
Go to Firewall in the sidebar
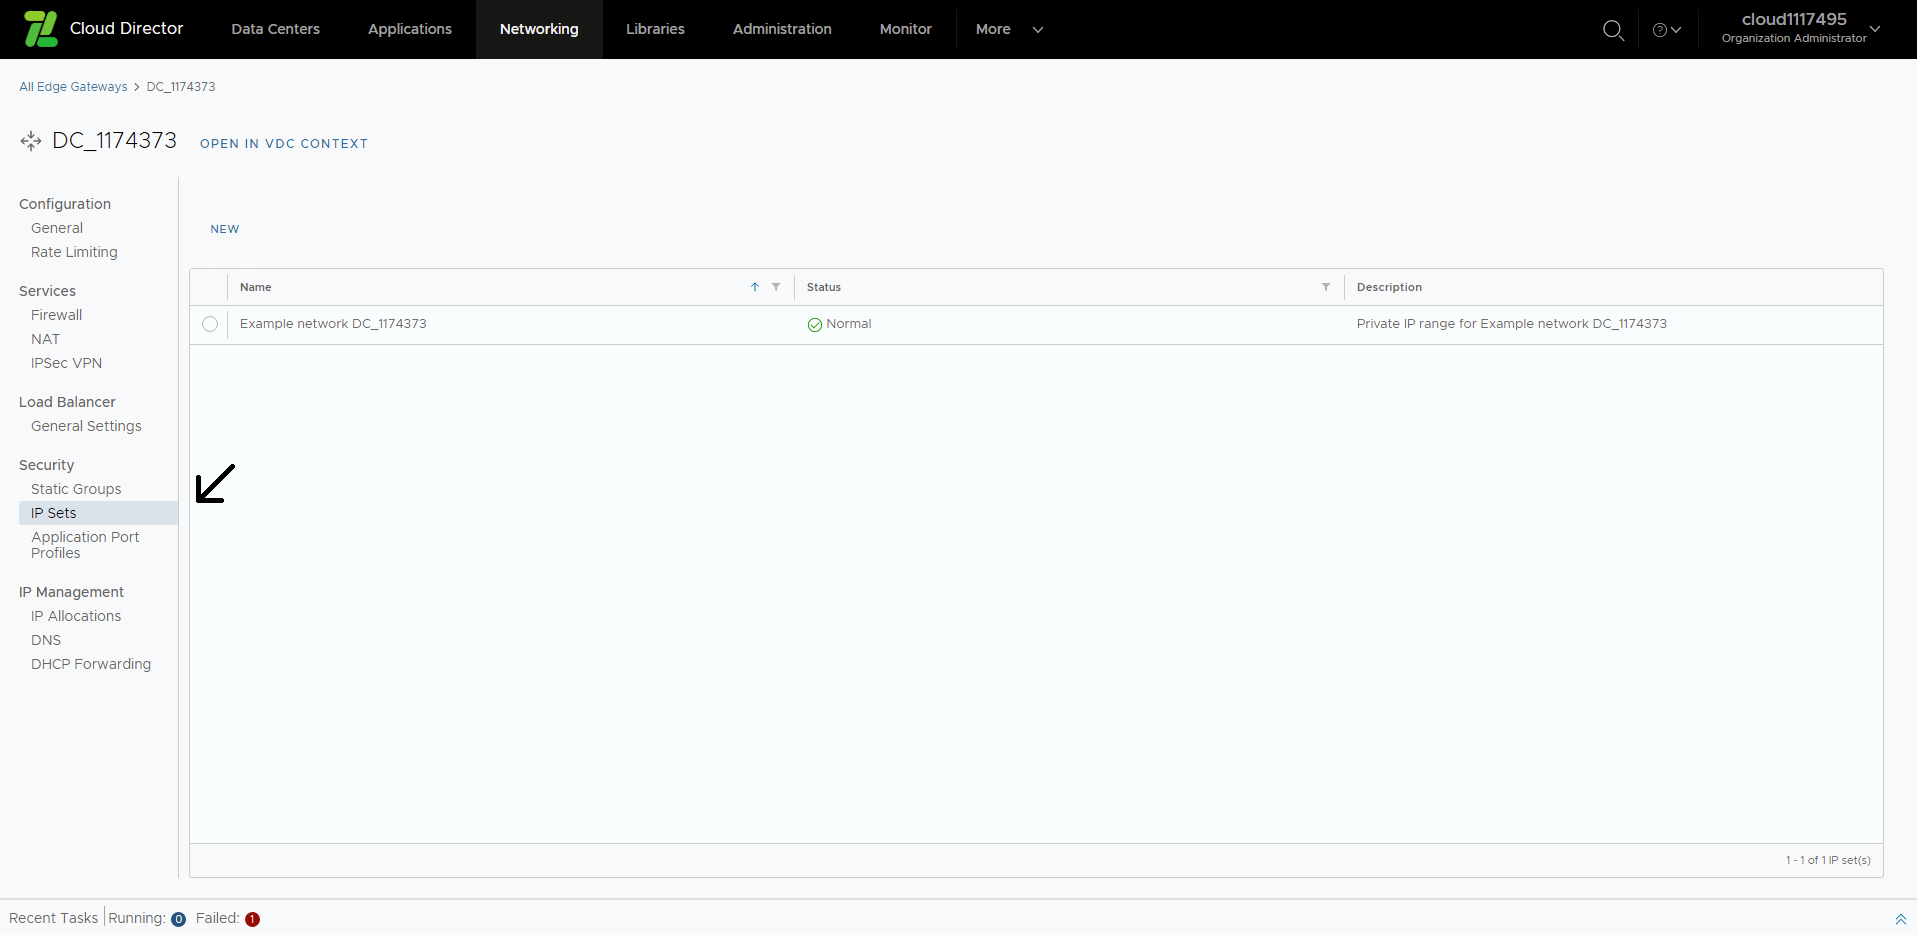(57, 315)
